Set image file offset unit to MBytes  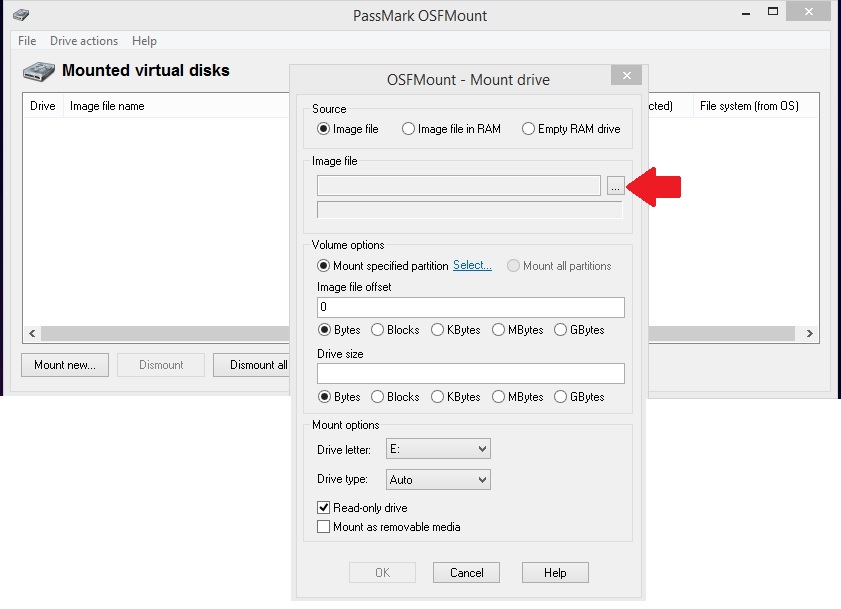click(x=518, y=329)
